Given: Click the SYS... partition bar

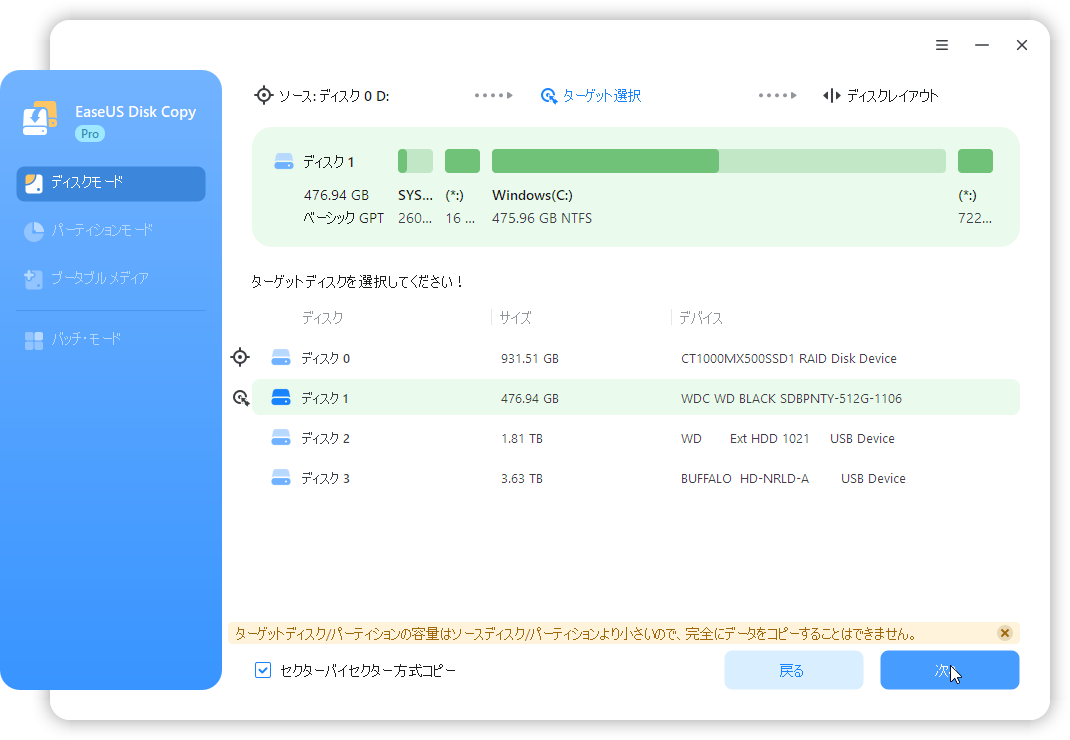Looking at the screenshot, I should 416,161.
